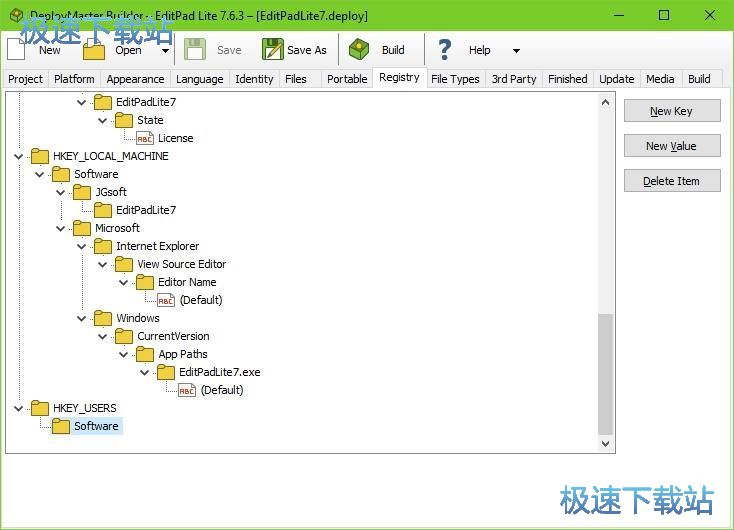Click the New Key button

(x=672, y=111)
